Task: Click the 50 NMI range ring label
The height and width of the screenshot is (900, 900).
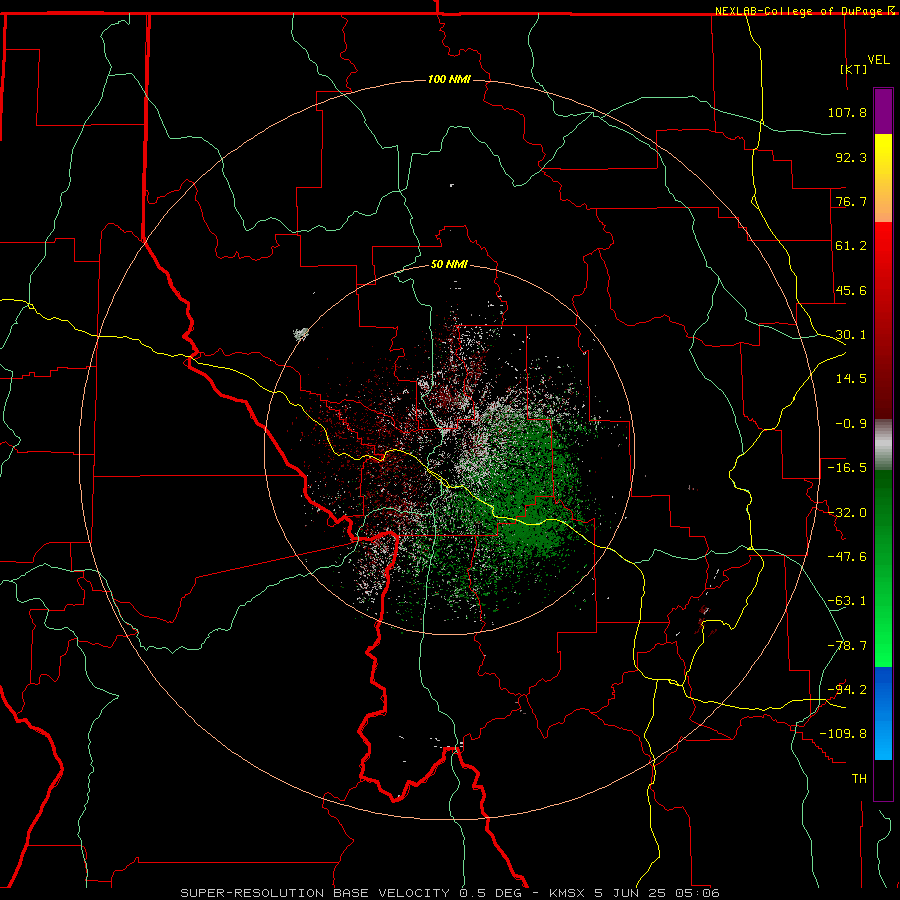Action: point(449,265)
